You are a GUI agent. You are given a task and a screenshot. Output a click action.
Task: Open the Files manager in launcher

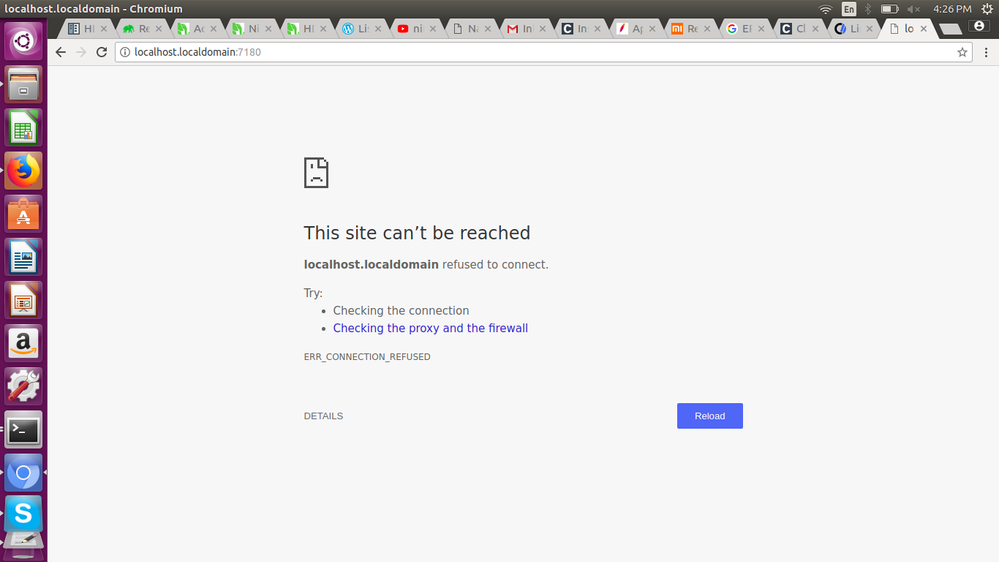pyautogui.click(x=24, y=84)
